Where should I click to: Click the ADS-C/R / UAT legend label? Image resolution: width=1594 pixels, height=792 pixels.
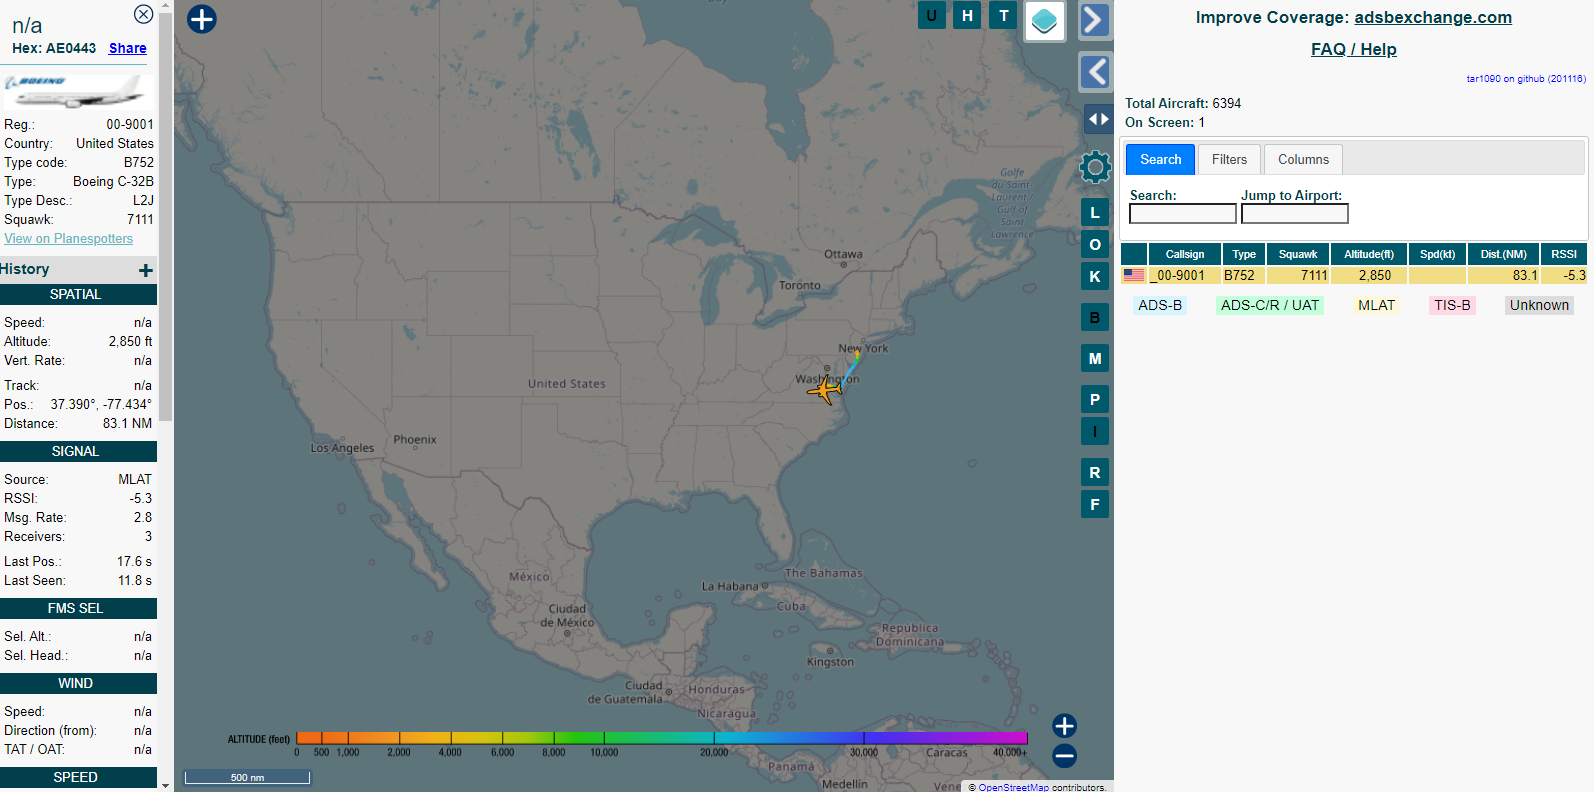(x=1270, y=305)
